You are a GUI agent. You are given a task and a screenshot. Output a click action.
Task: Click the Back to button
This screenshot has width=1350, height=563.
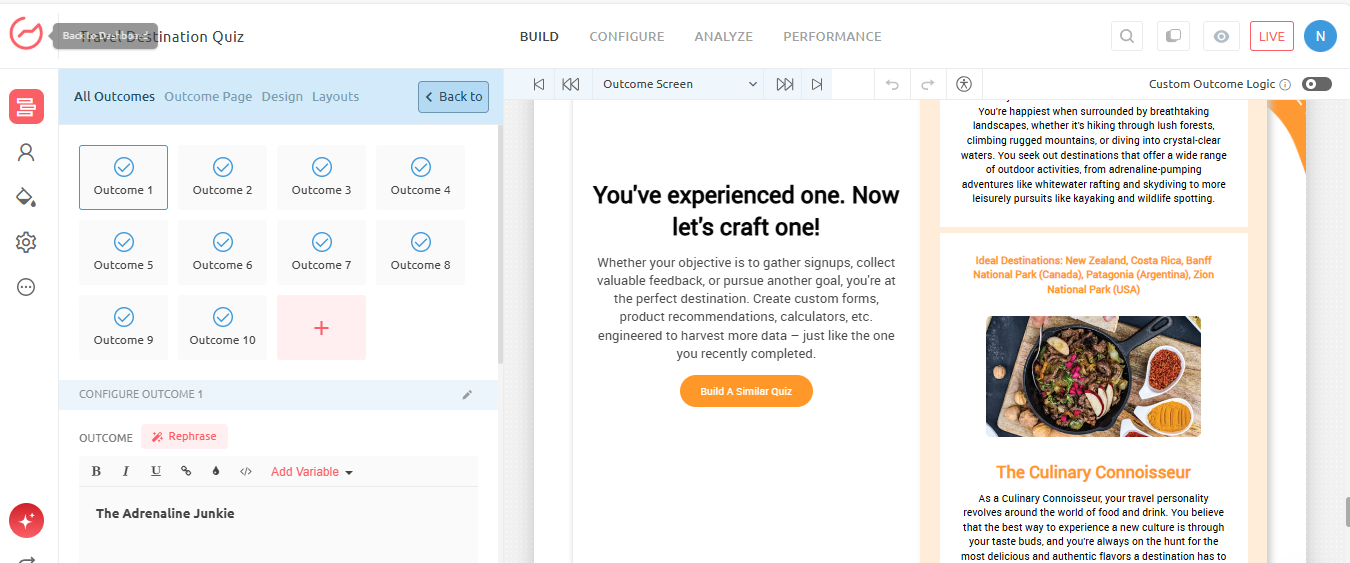pos(453,97)
